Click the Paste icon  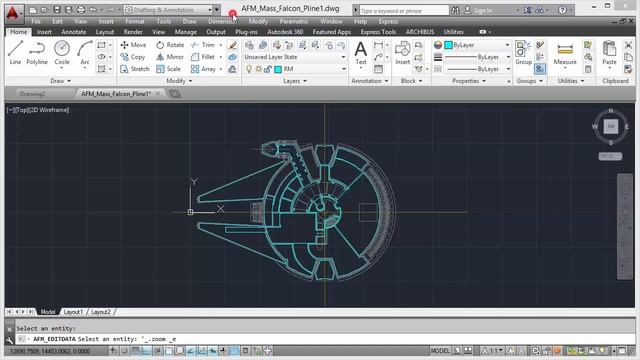pyautogui.click(x=609, y=52)
